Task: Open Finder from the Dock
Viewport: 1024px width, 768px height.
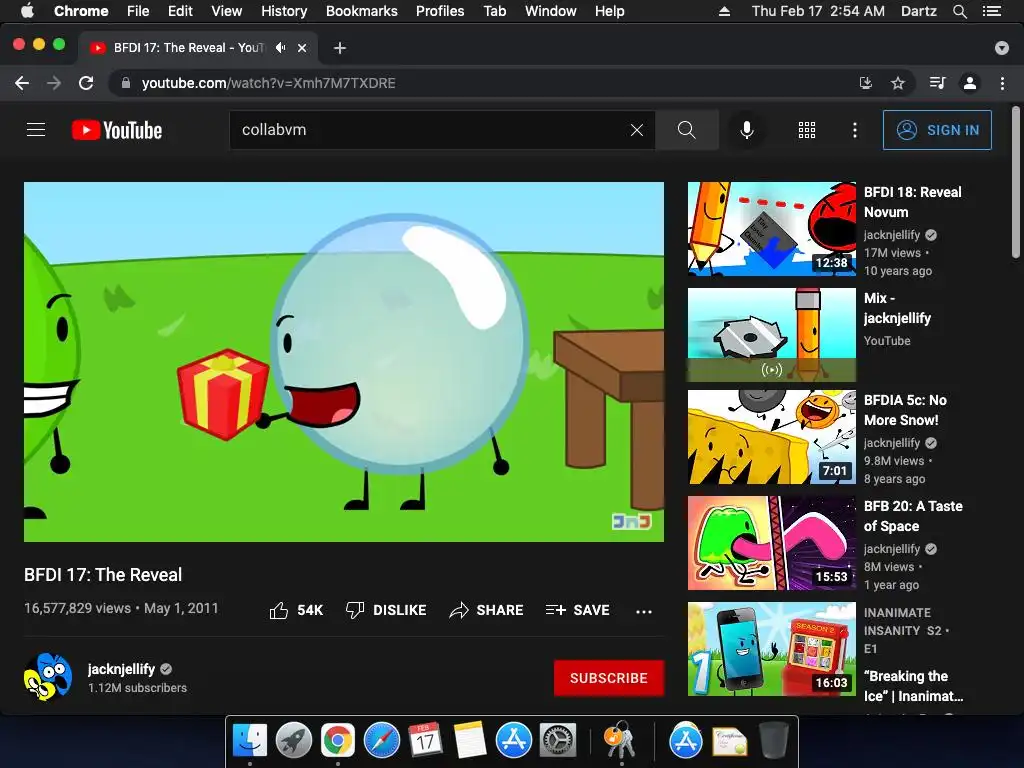Action: click(250, 740)
